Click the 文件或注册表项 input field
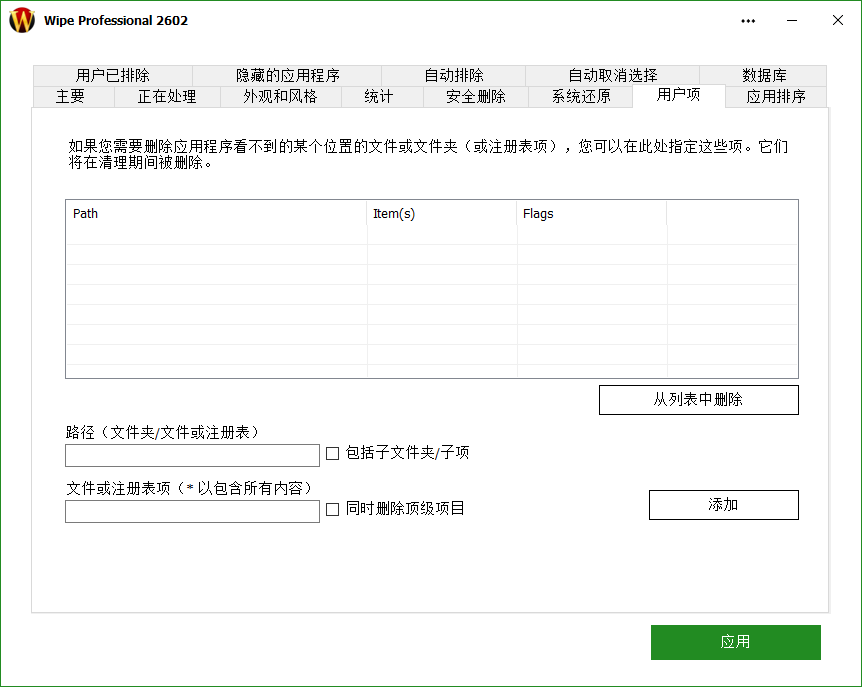Image resolution: width=862 pixels, height=687 pixels. [x=191, y=510]
